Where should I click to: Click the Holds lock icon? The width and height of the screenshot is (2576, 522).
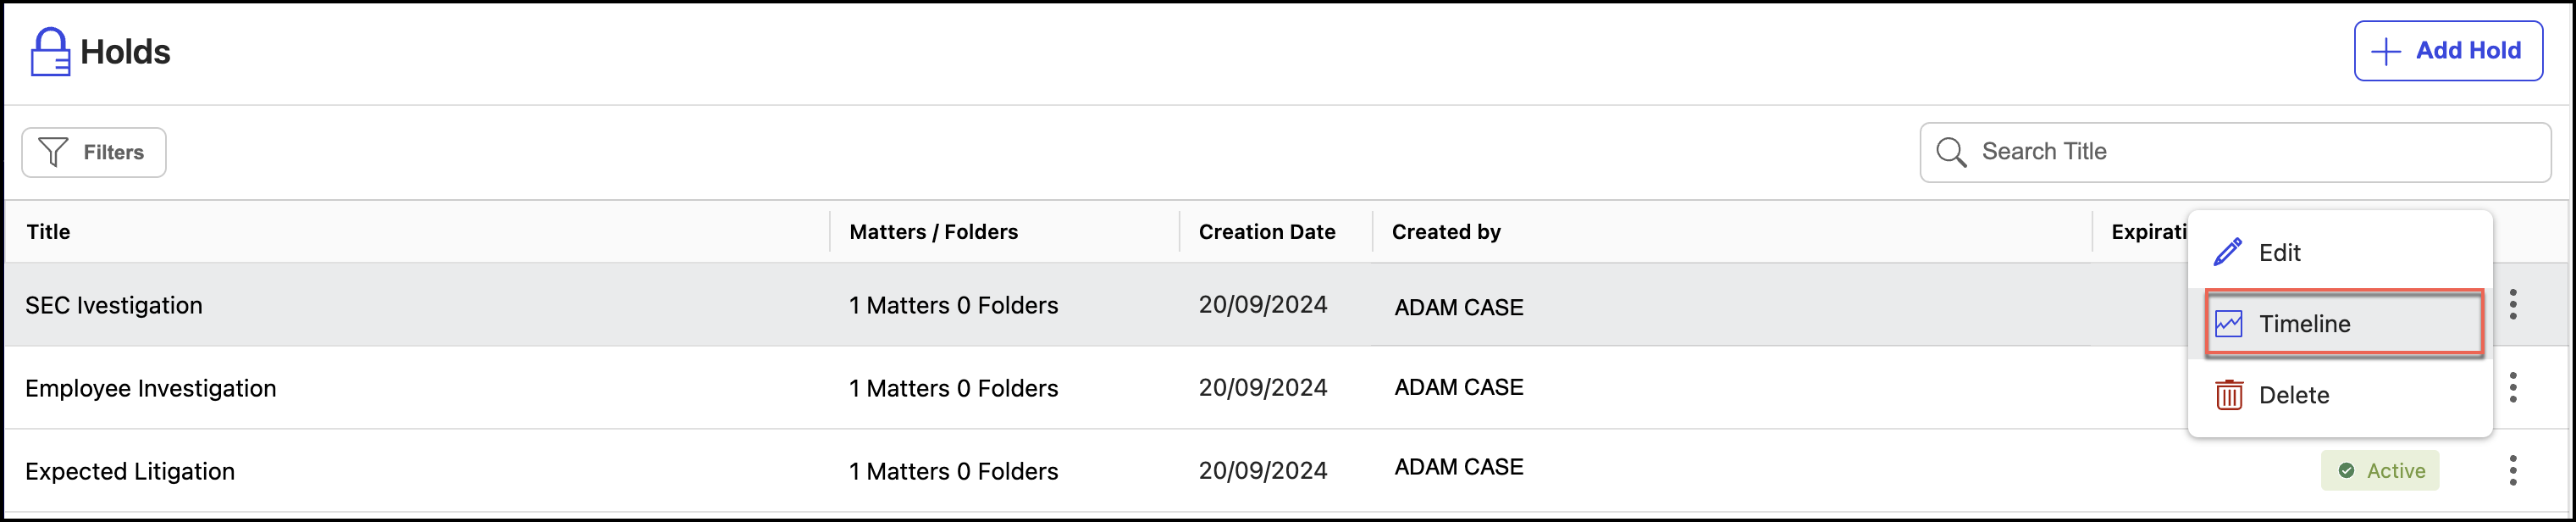click(x=50, y=52)
